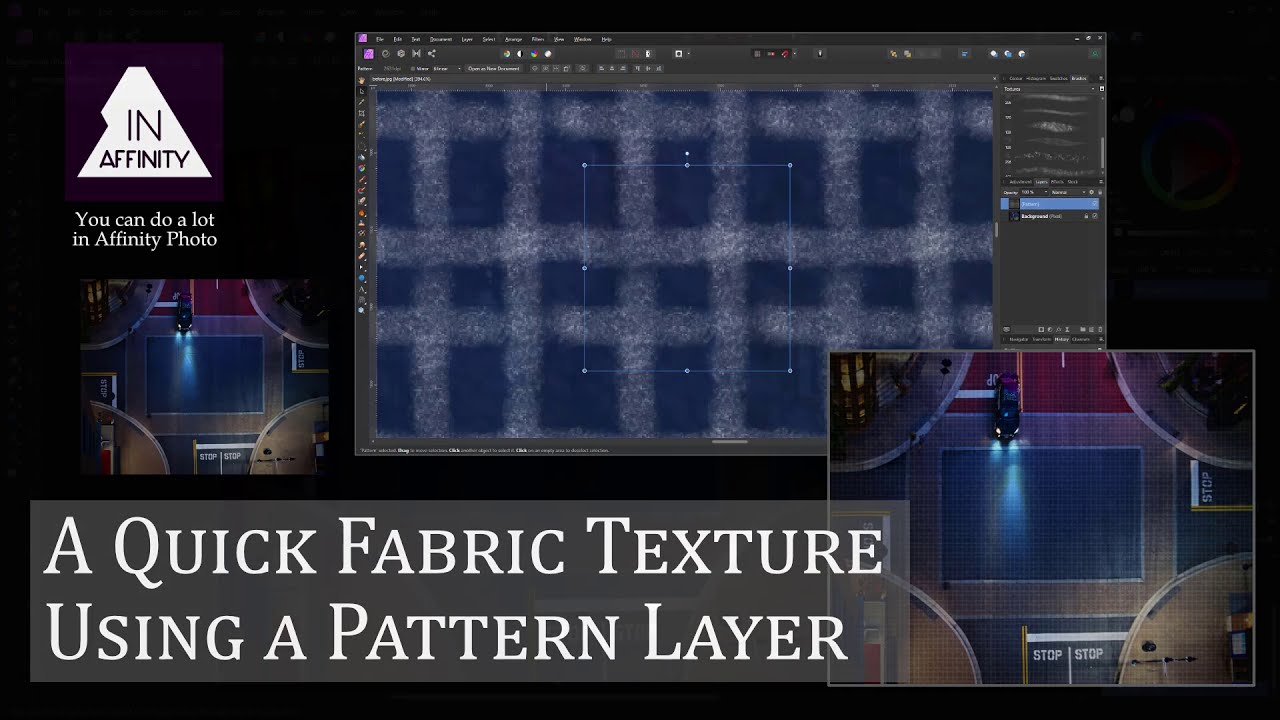Switch to the Photo persona
This screenshot has height=720, width=1280.
[368, 53]
